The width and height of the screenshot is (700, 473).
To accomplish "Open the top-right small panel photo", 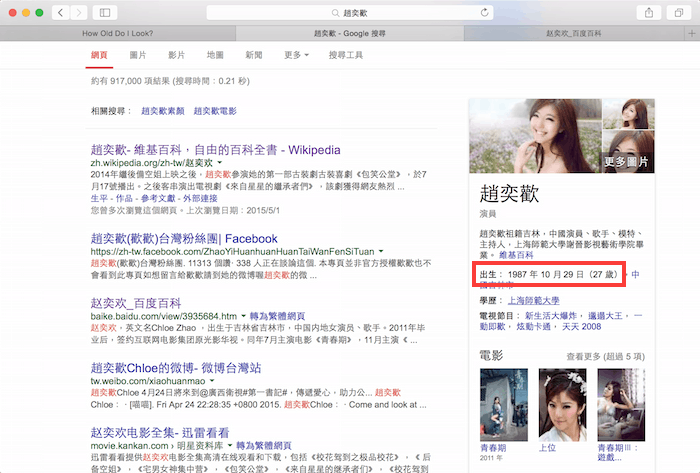I will pyautogui.click(x=629, y=114).
